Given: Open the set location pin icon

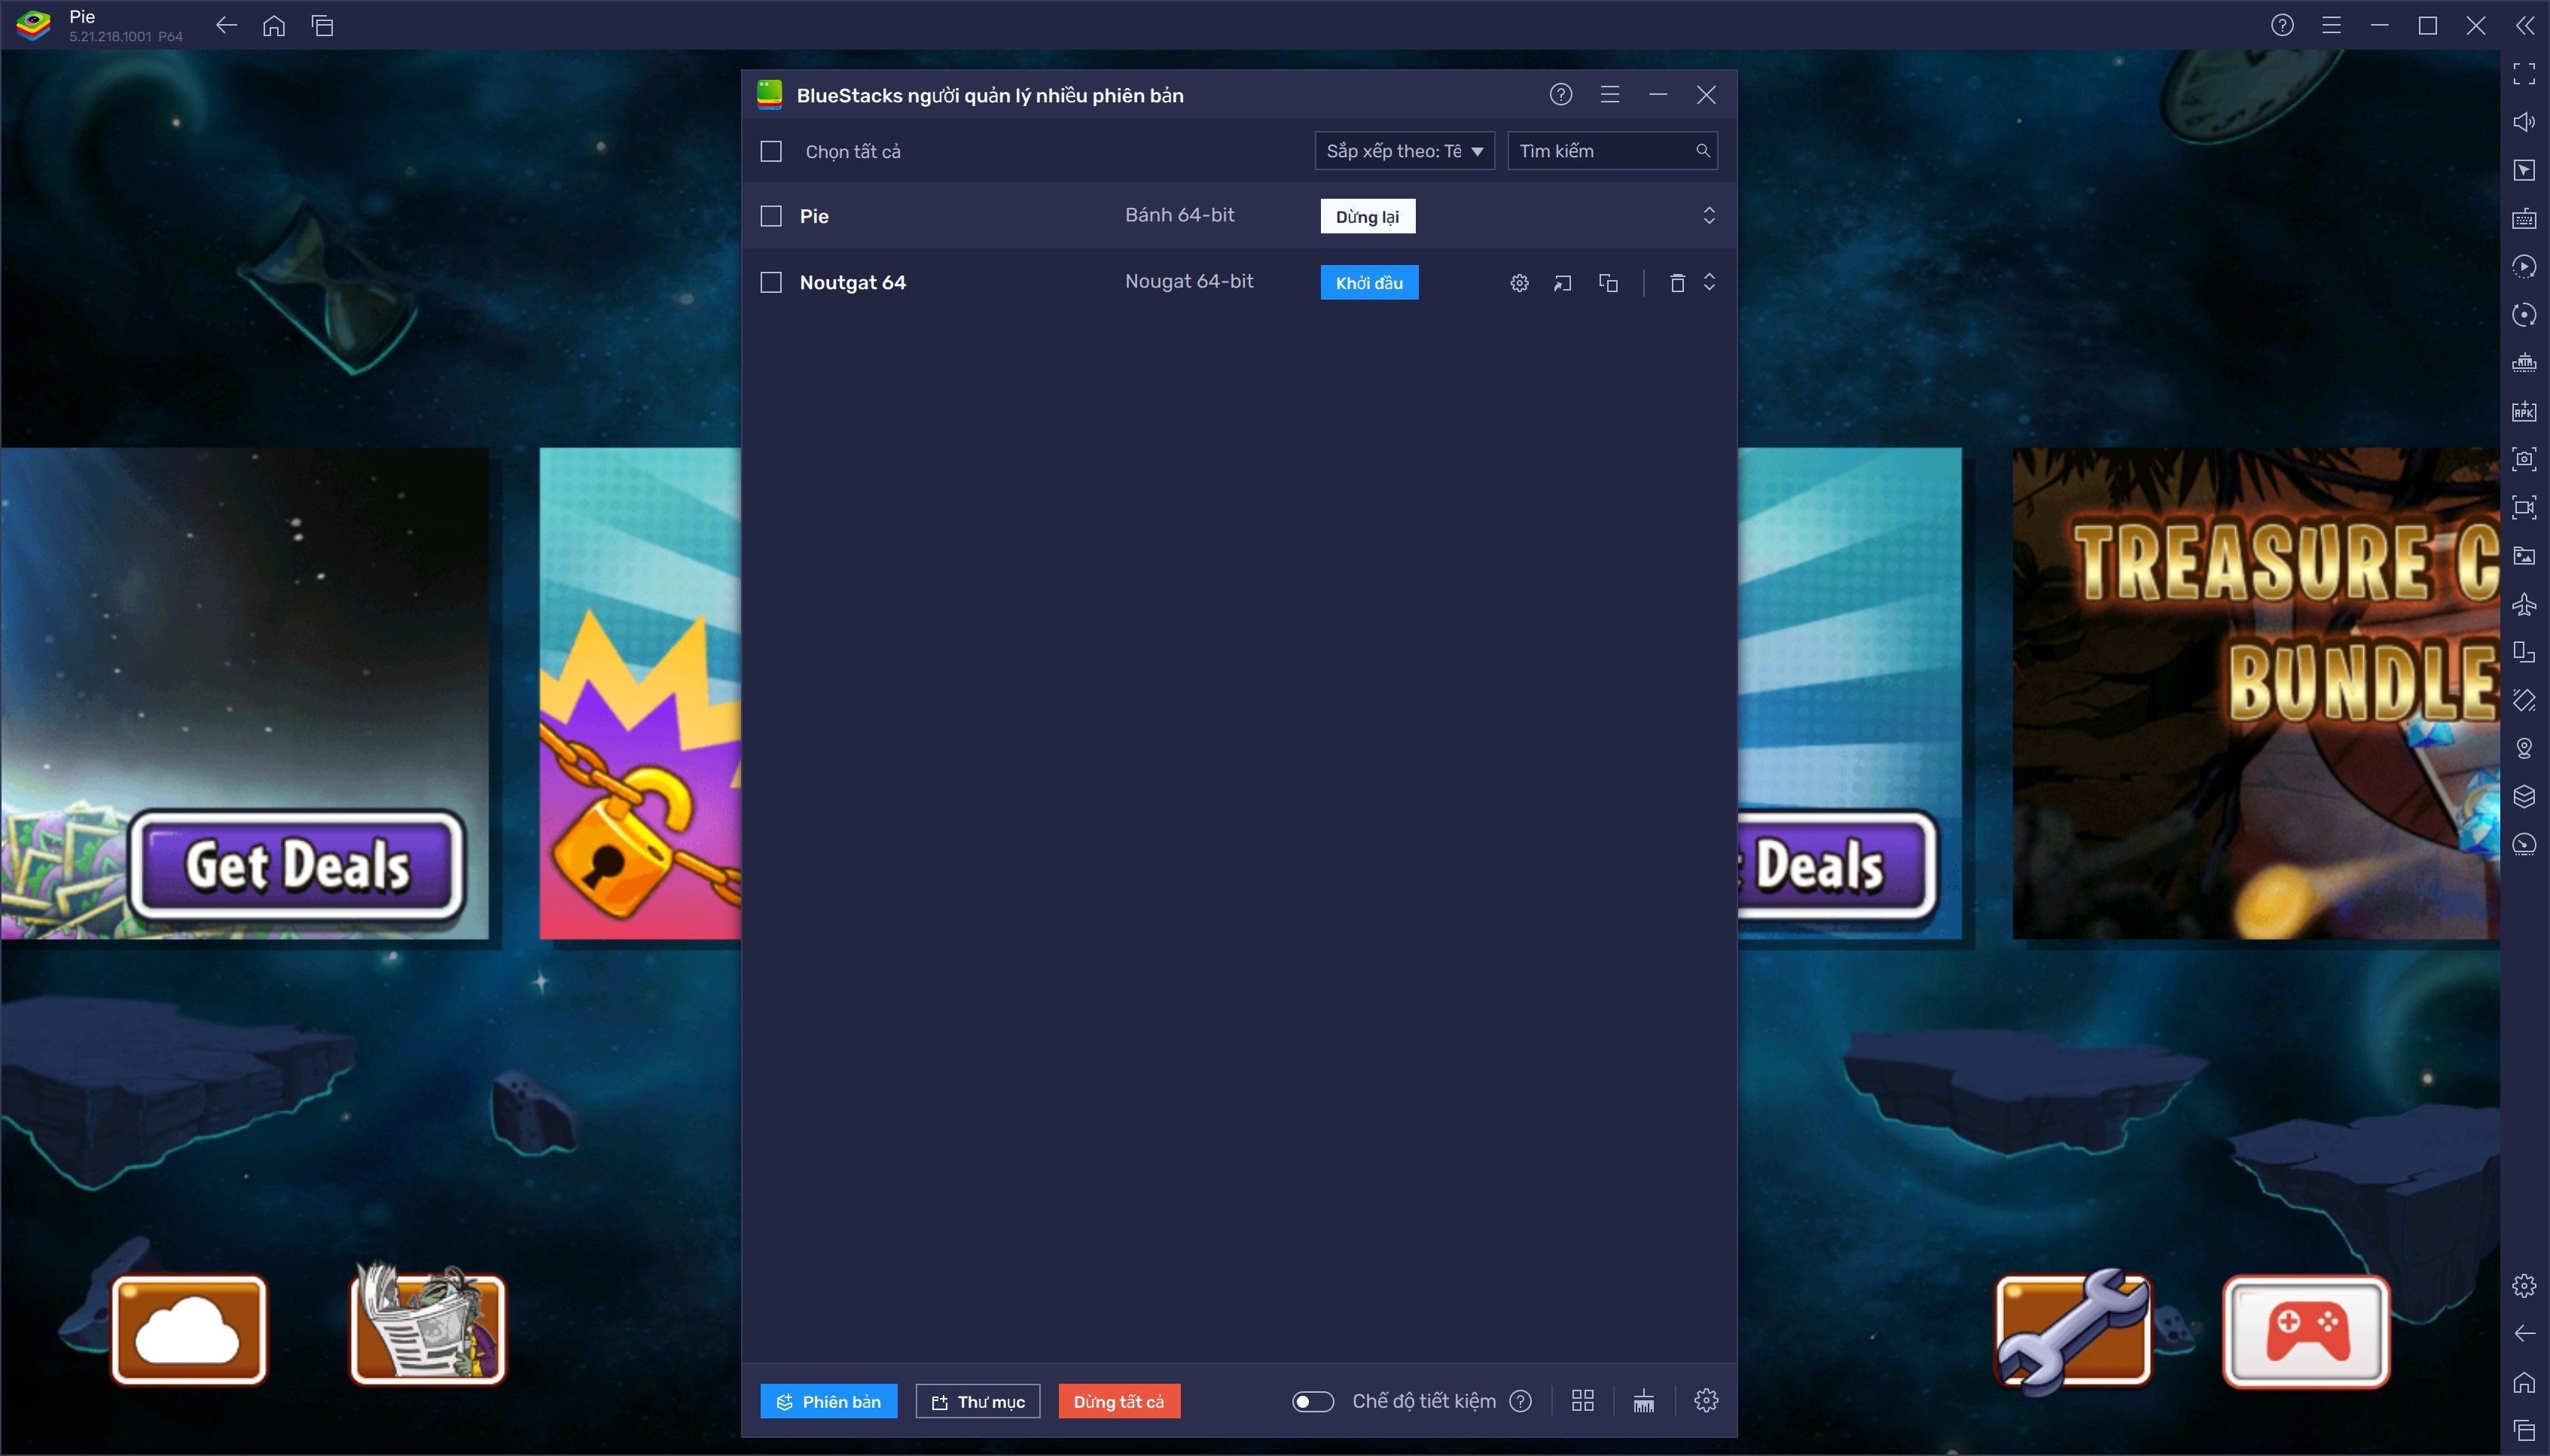Looking at the screenshot, I should (2523, 748).
